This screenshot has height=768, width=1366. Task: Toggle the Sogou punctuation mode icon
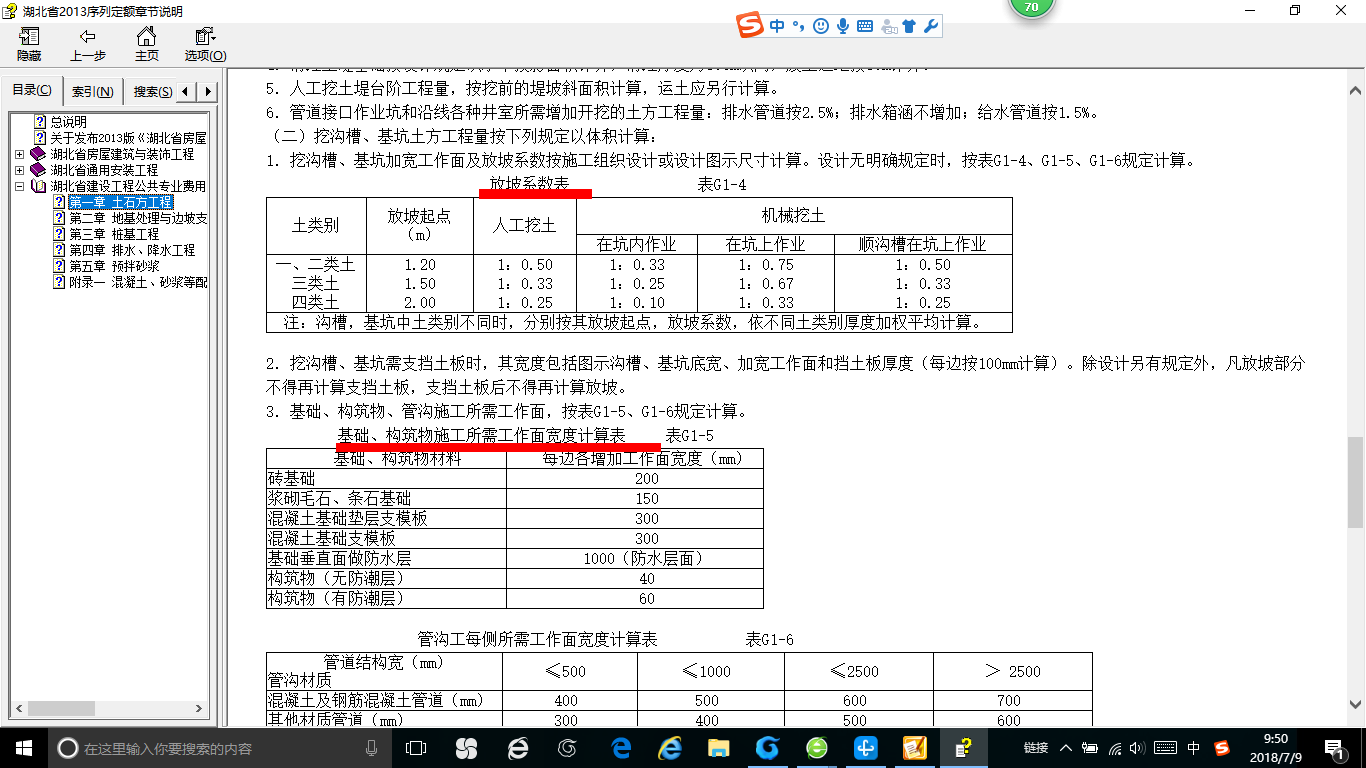tap(797, 27)
